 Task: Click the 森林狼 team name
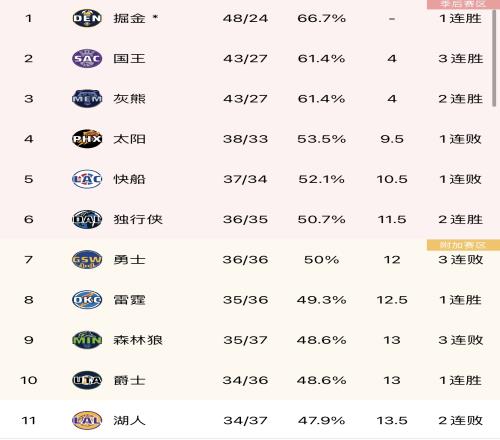[138, 340]
